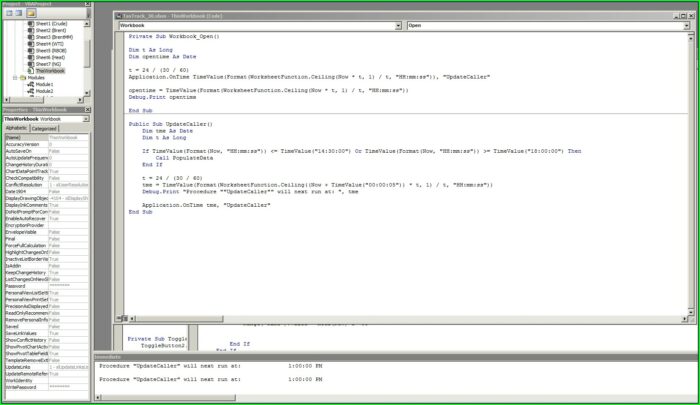This screenshot has height=405, width=700.
Task: Click code window horizontal scrollbar right arrow
Action: [x=684, y=319]
